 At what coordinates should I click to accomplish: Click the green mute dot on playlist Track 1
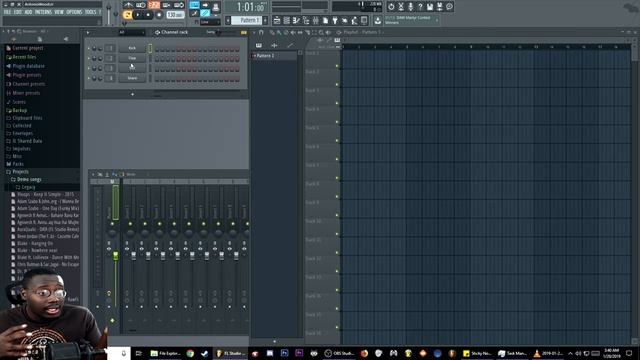point(337,66)
